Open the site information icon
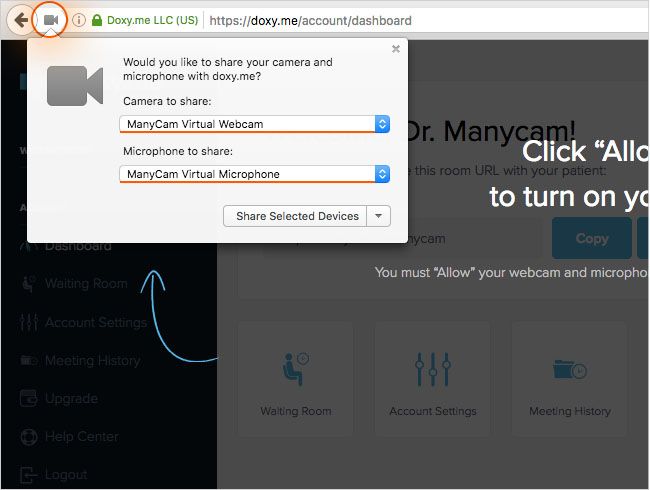 78,20
